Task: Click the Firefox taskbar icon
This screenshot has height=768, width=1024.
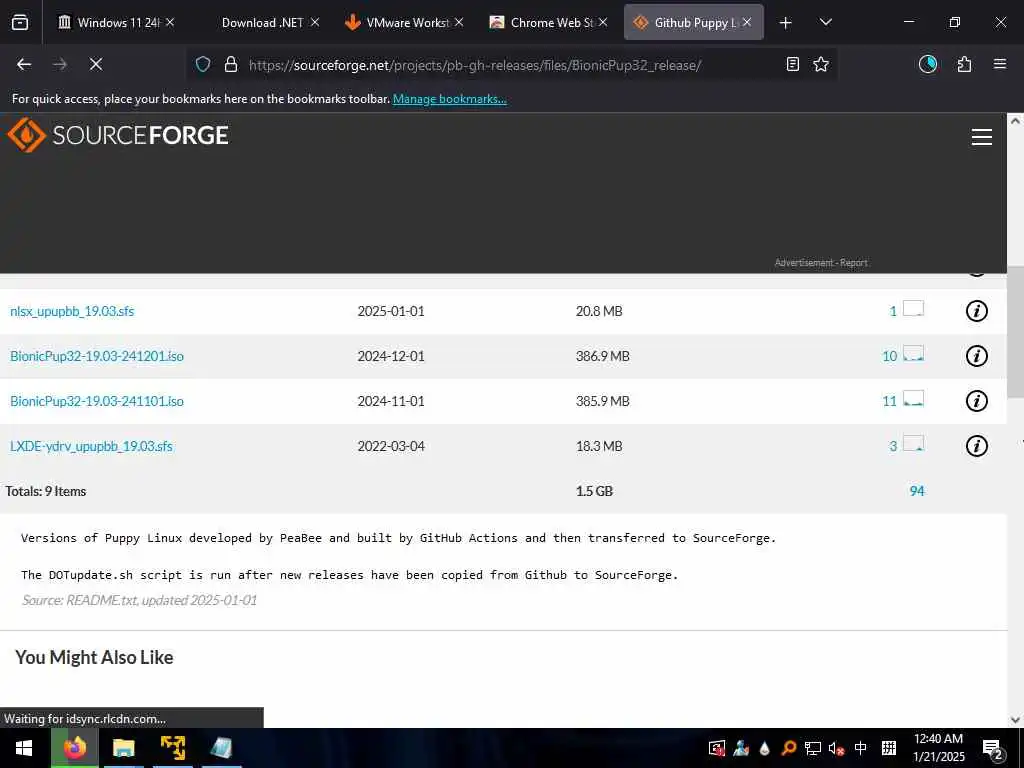Action: pos(74,748)
